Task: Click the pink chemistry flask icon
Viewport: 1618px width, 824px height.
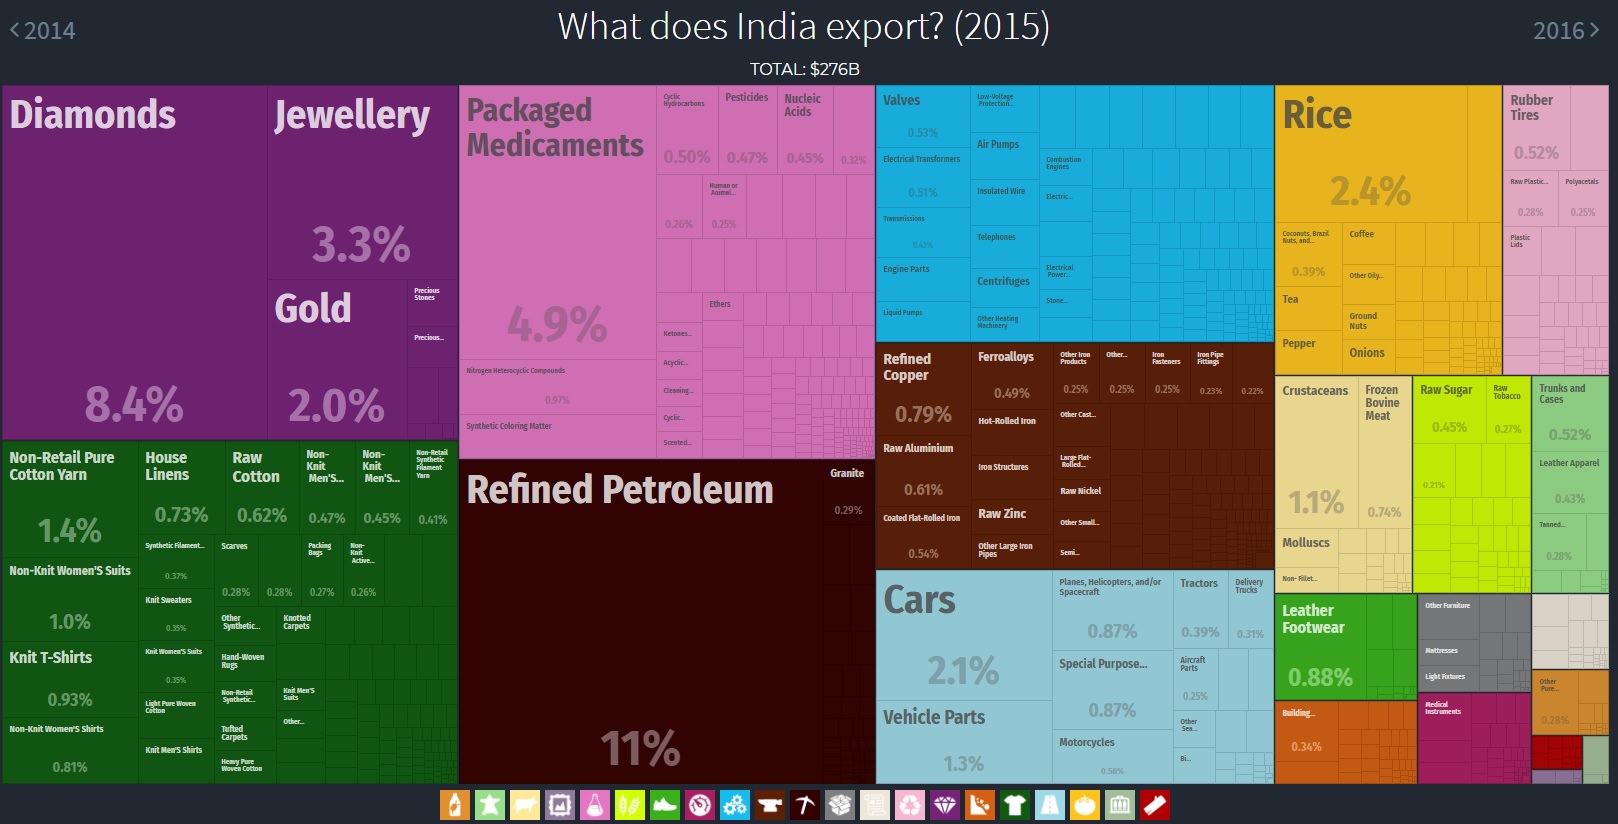Action: click(x=595, y=805)
